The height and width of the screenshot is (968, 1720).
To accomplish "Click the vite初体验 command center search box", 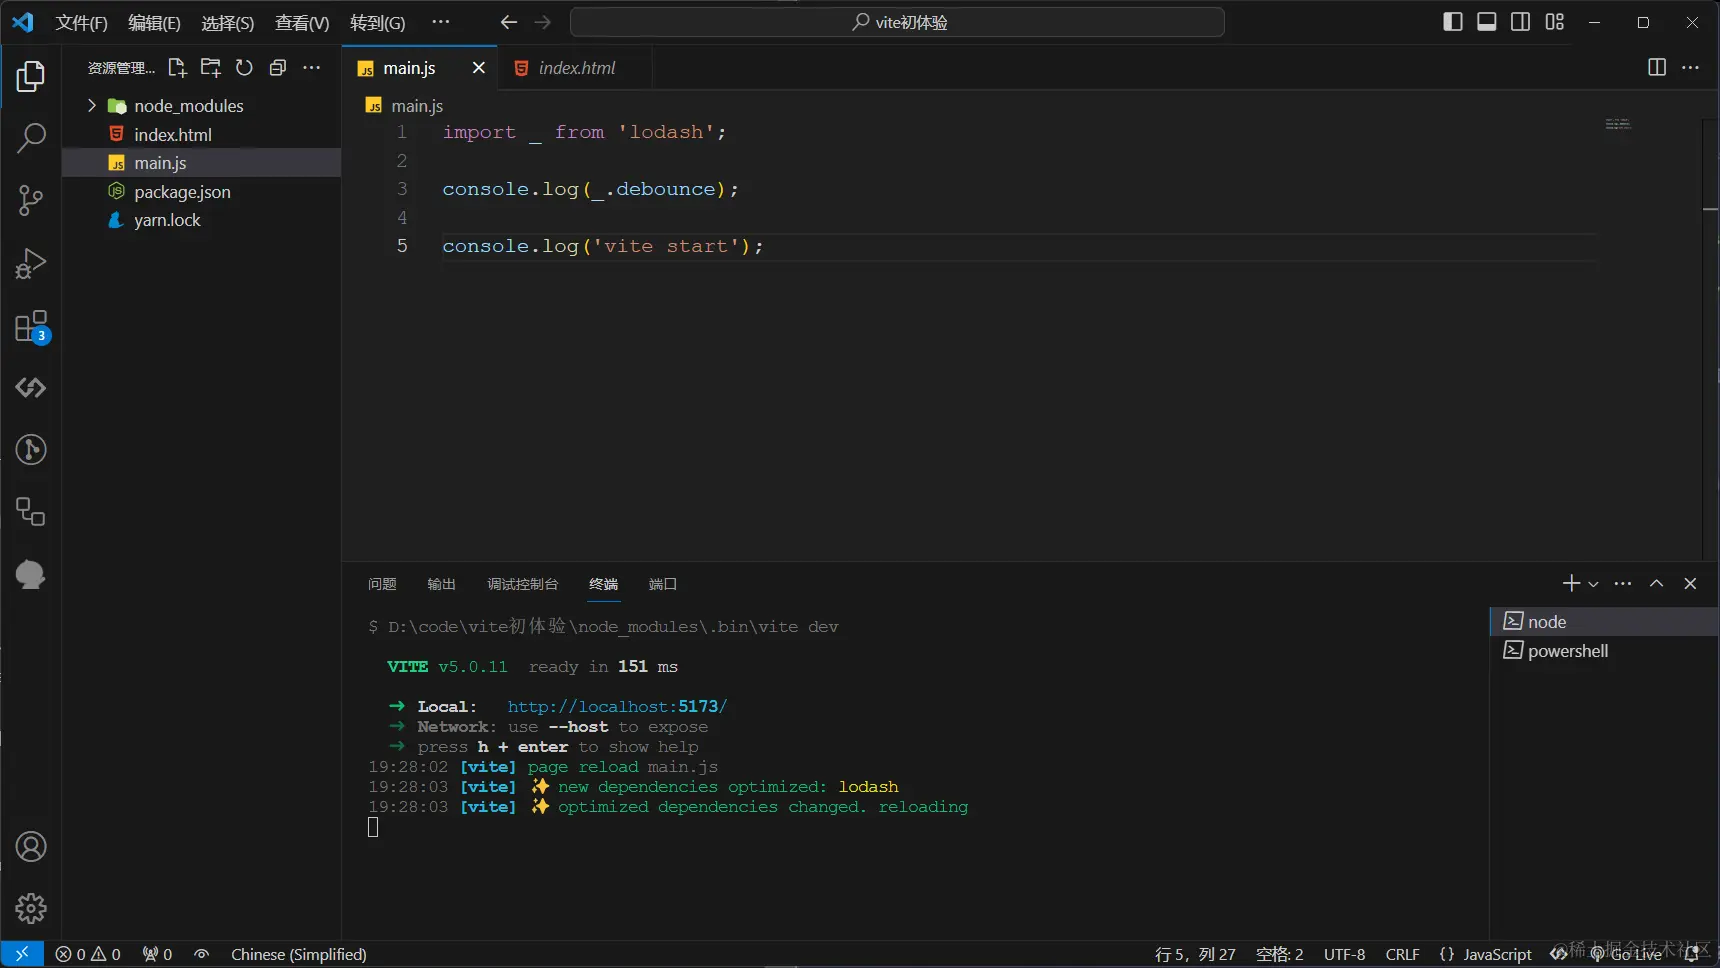I will tap(897, 22).
